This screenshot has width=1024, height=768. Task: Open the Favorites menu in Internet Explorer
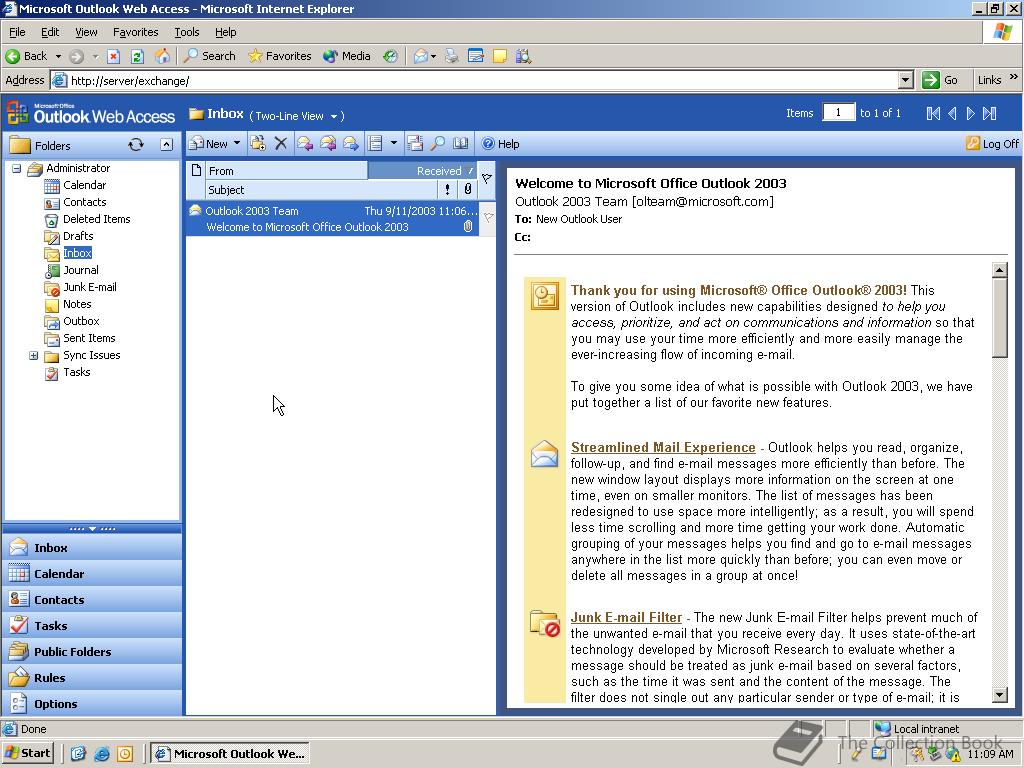(x=135, y=32)
